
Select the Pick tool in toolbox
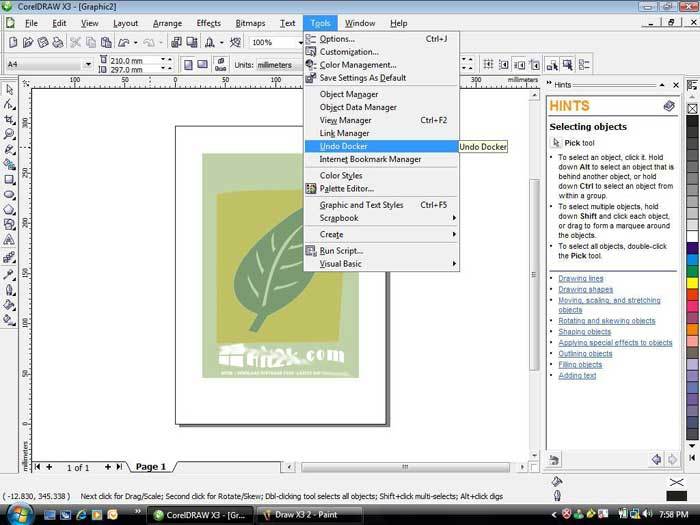click(9, 89)
